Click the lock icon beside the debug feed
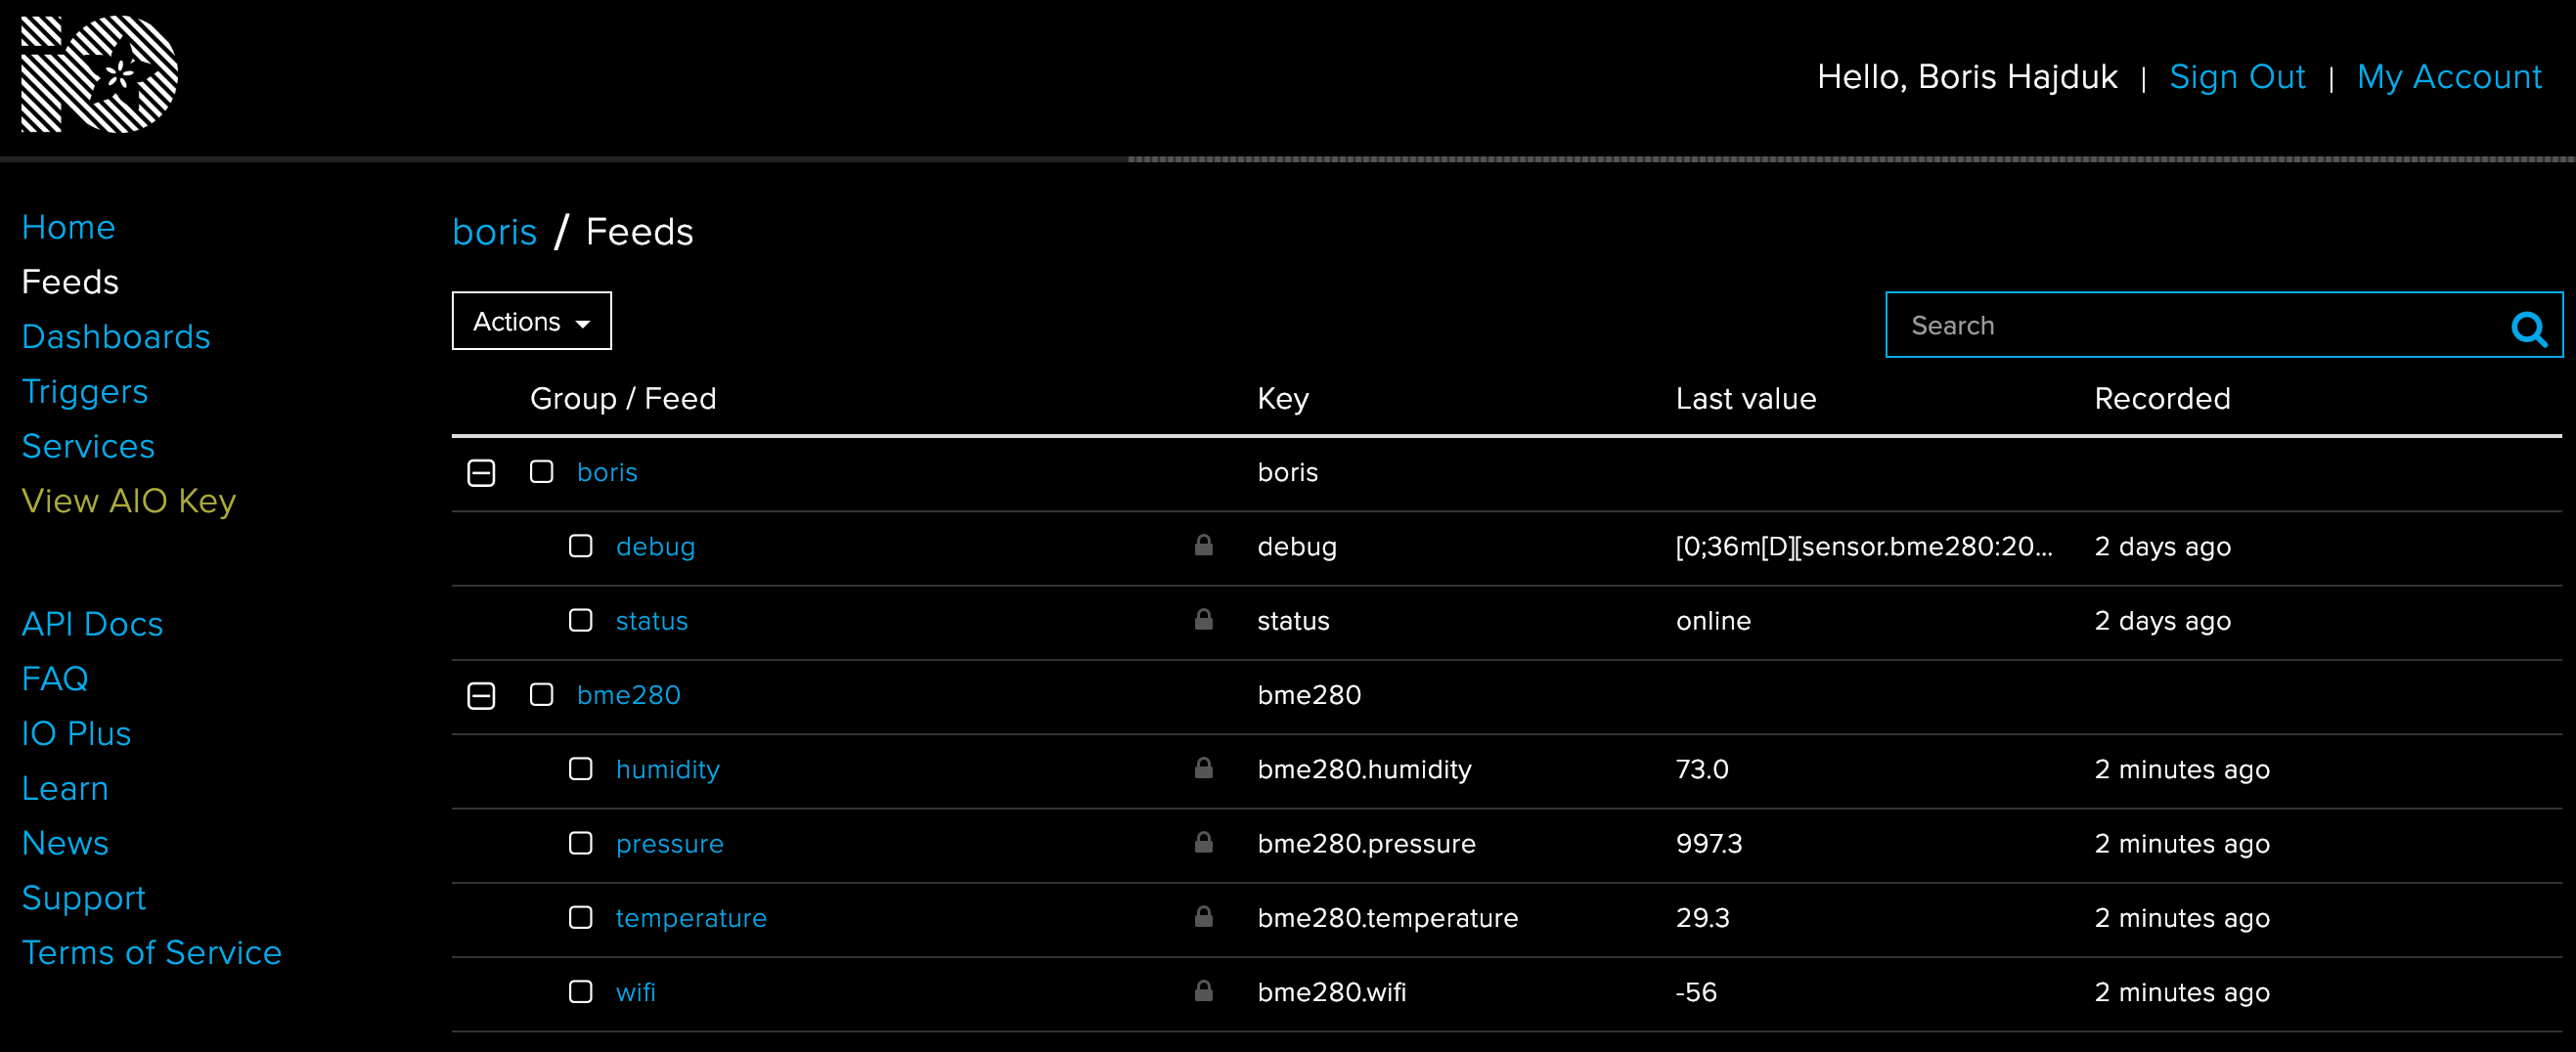Image resolution: width=2576 pixels, height=1052 pixels. click(1203, 546)
